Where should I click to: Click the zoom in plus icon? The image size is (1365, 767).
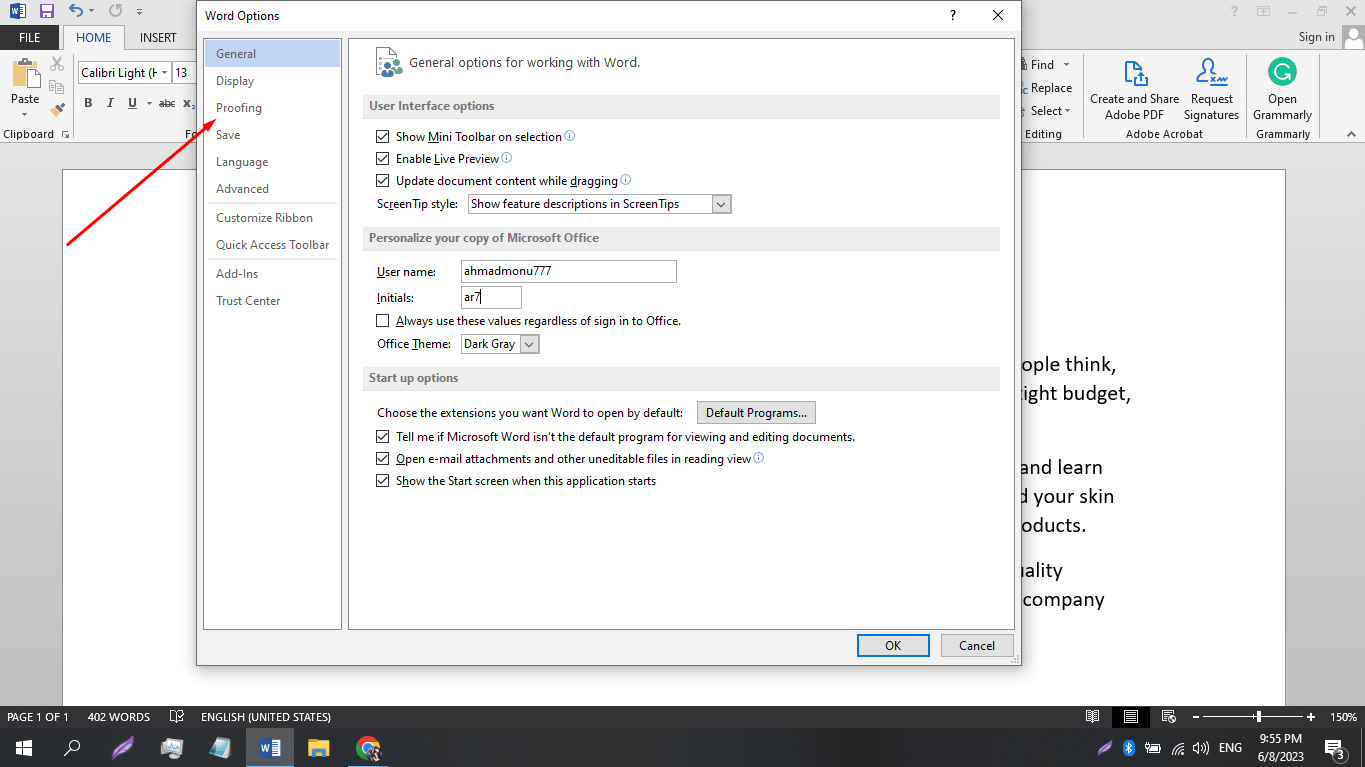(x=1311, y=717)
